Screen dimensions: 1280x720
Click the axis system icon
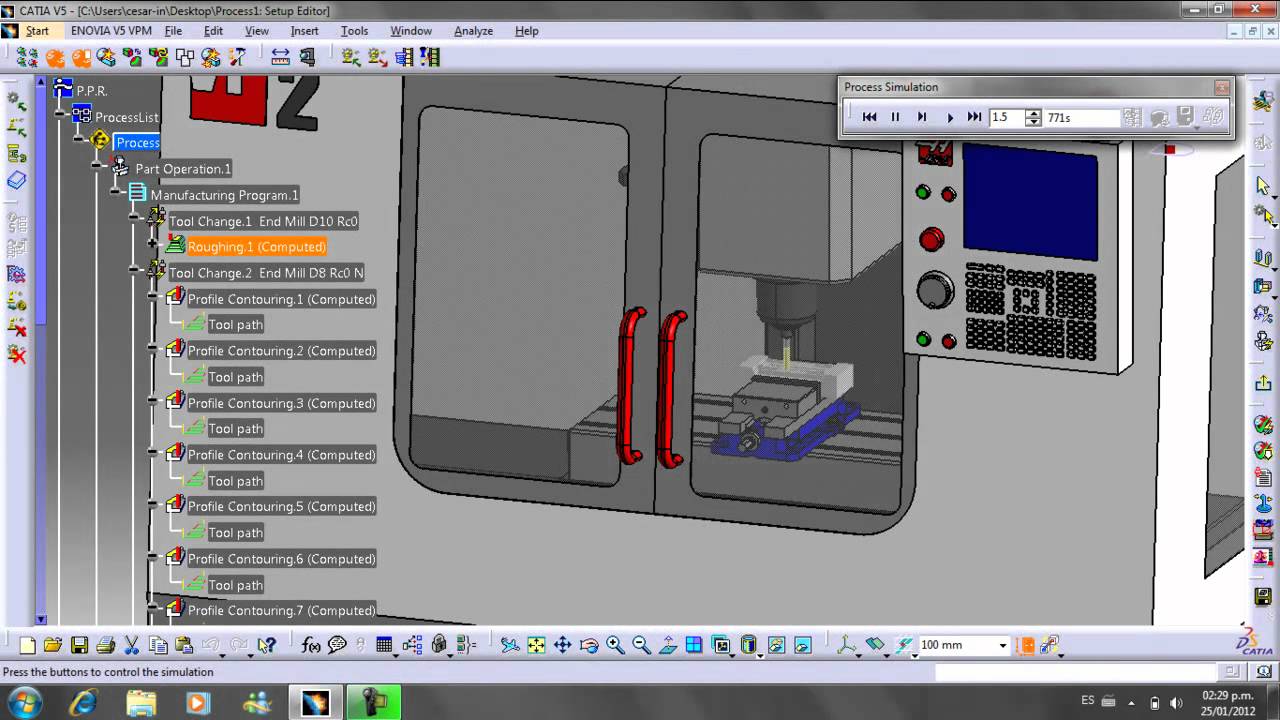pyautogui.click(x=848, y=646)
